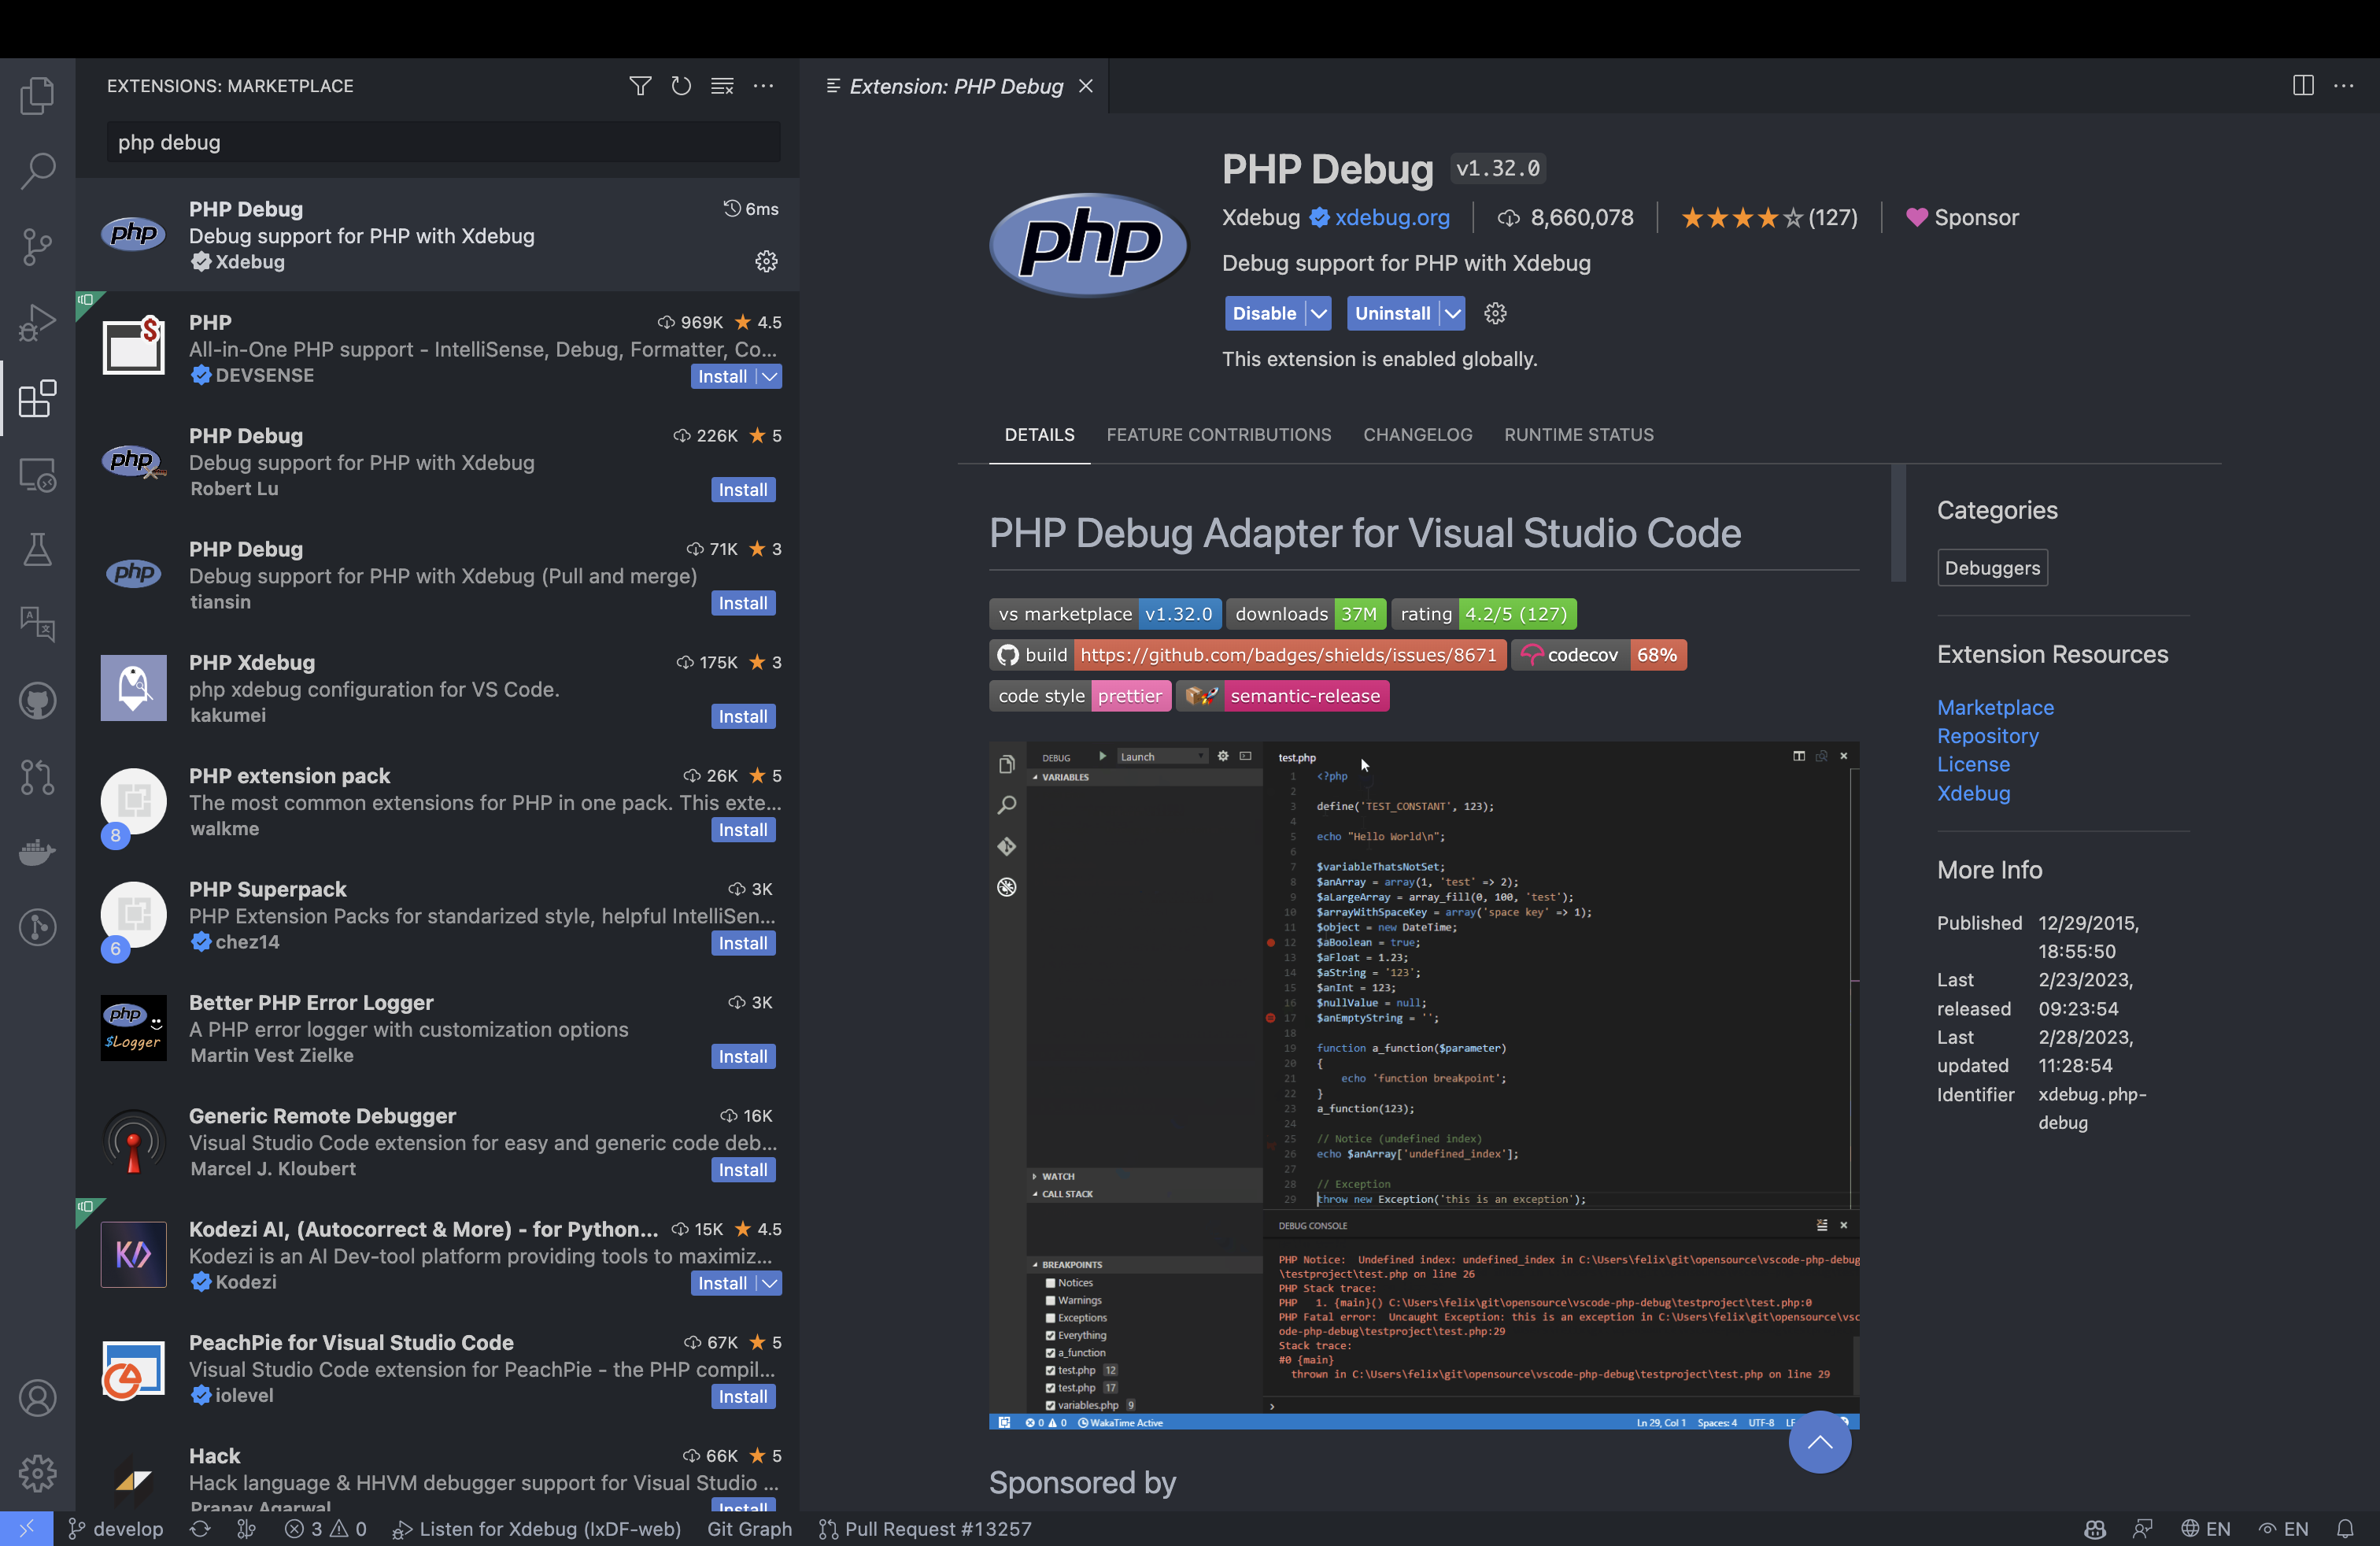Clear extensions search results icon
The height and width of the screenshot is (1546, 2380).
point(722,86)
